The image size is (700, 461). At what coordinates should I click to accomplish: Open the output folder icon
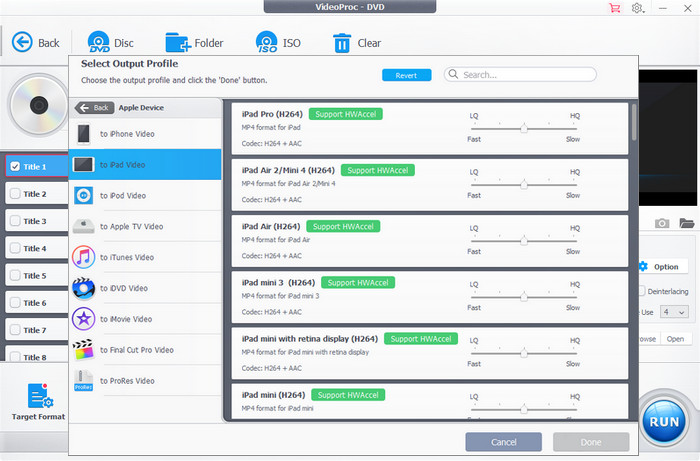point(686,223)
